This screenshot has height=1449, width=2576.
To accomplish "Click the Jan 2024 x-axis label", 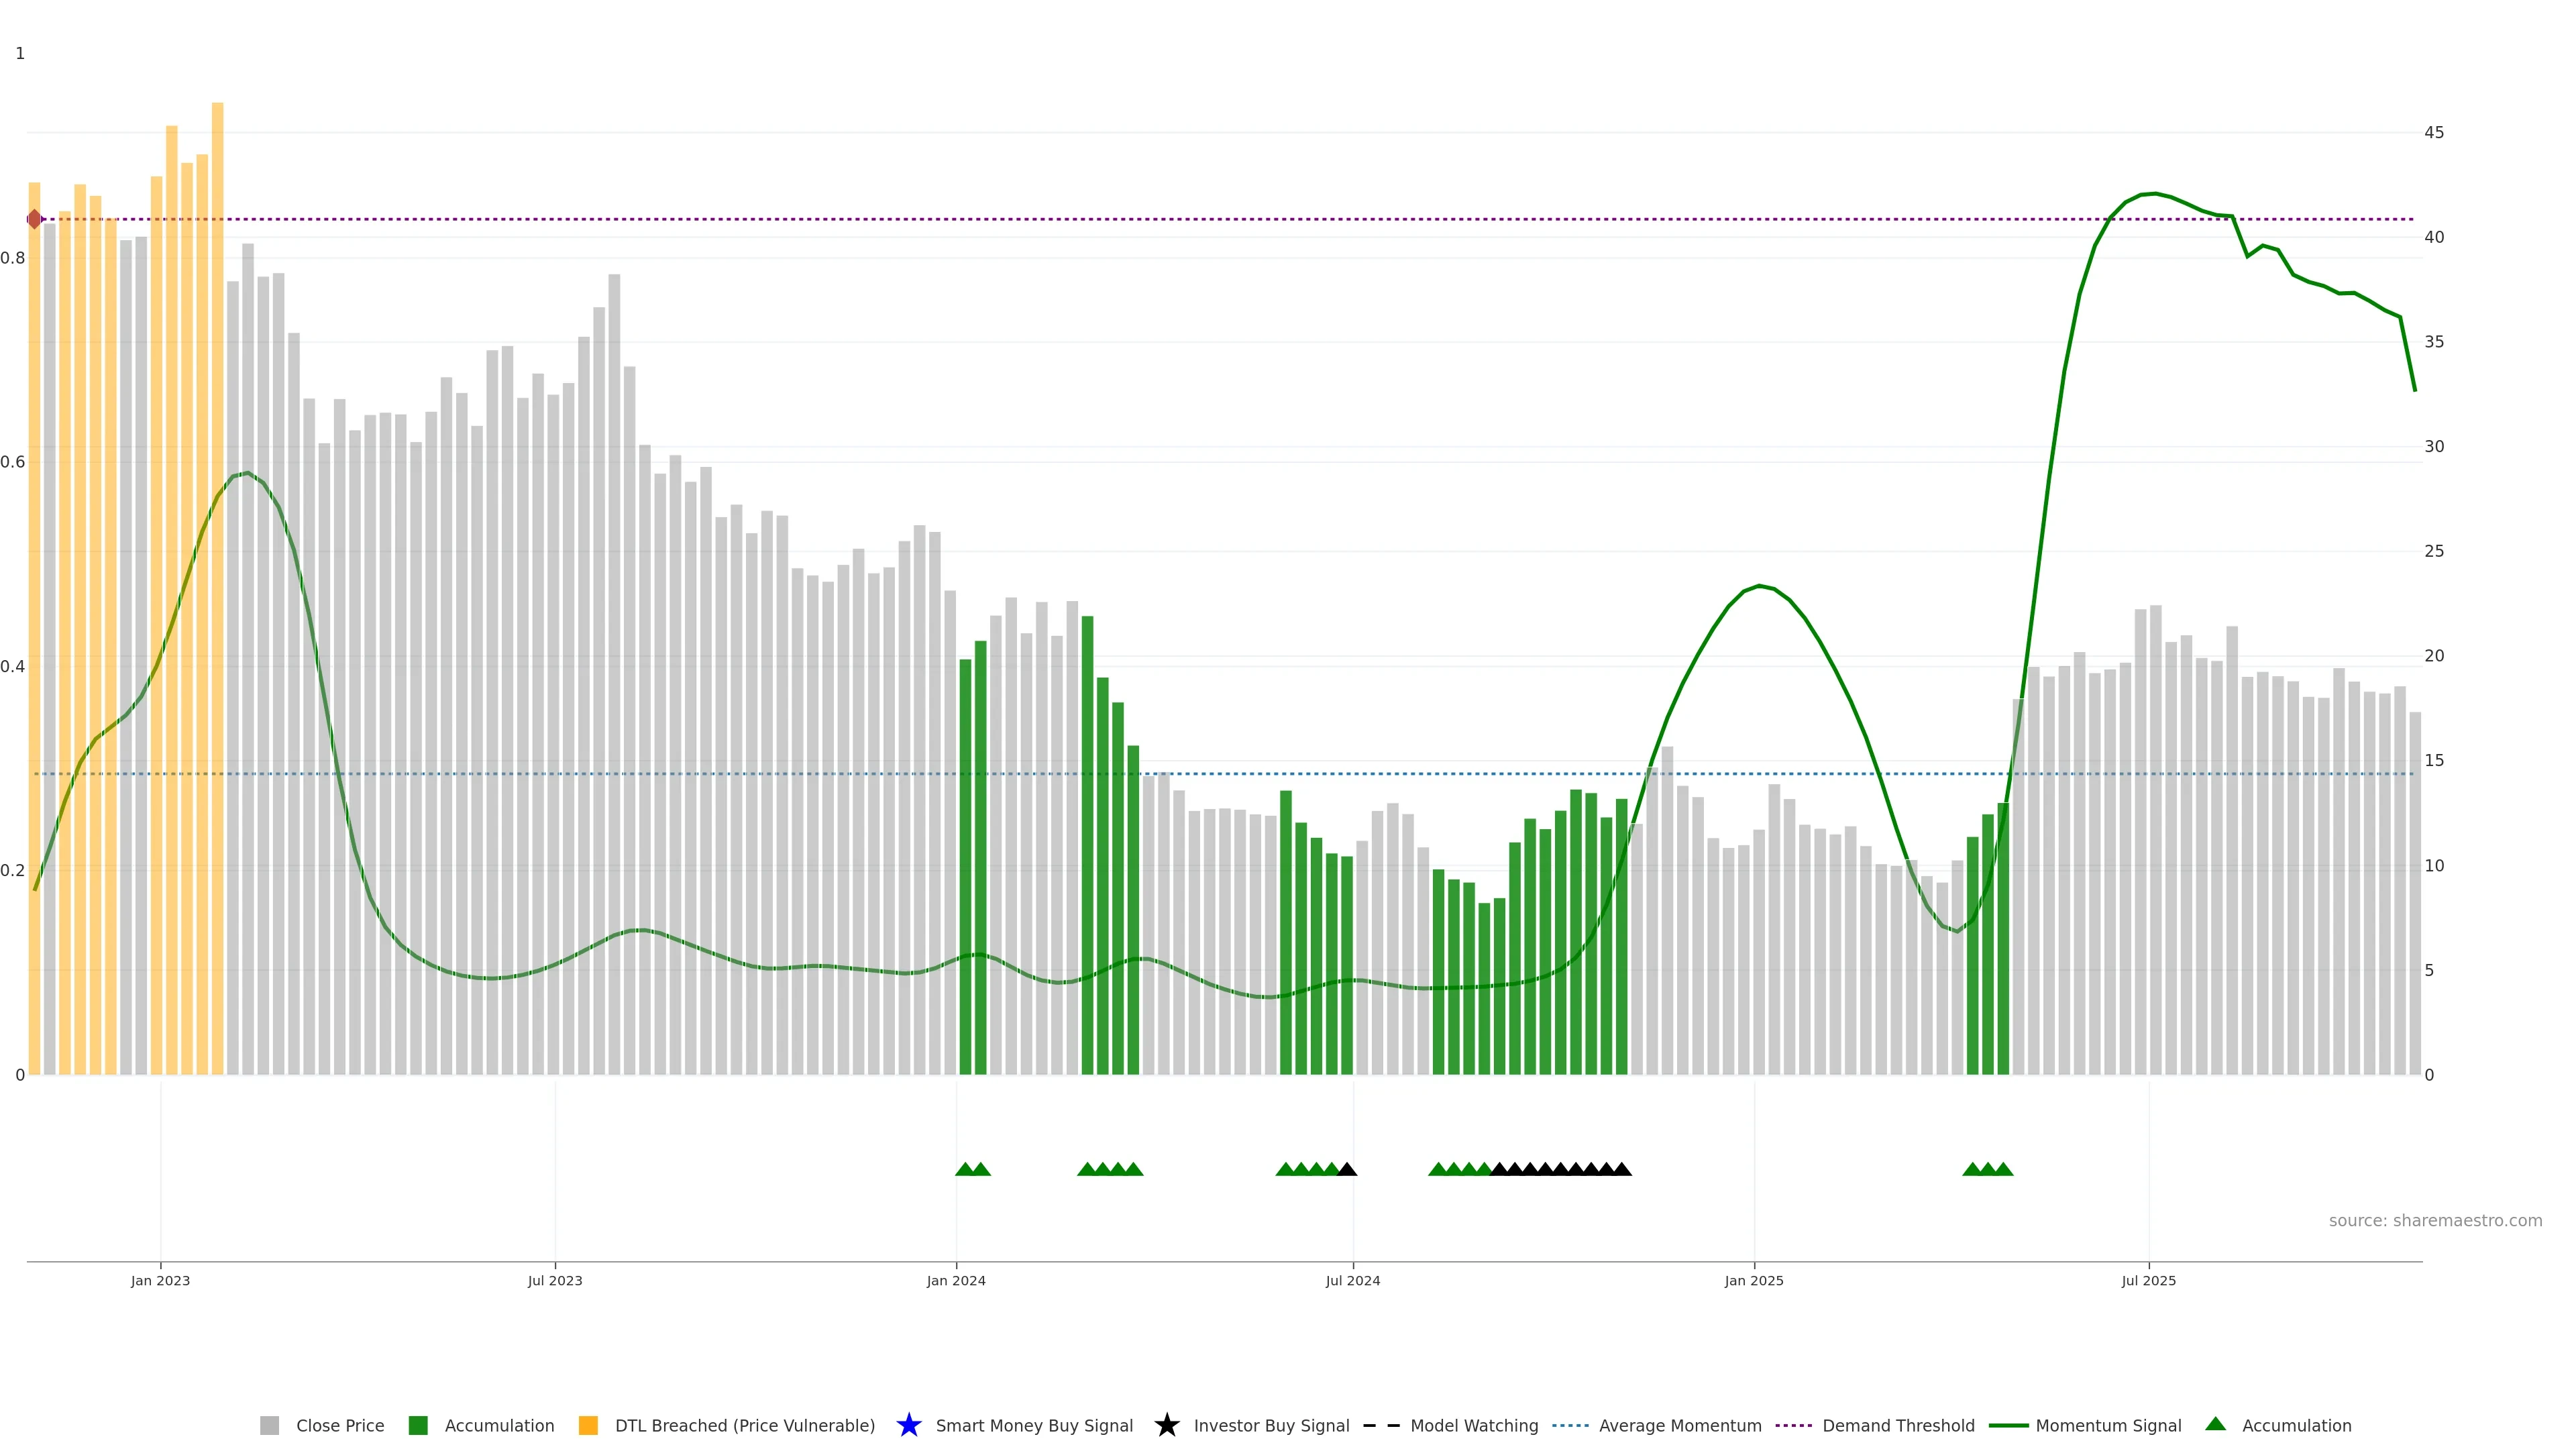I will point(955,1280).
